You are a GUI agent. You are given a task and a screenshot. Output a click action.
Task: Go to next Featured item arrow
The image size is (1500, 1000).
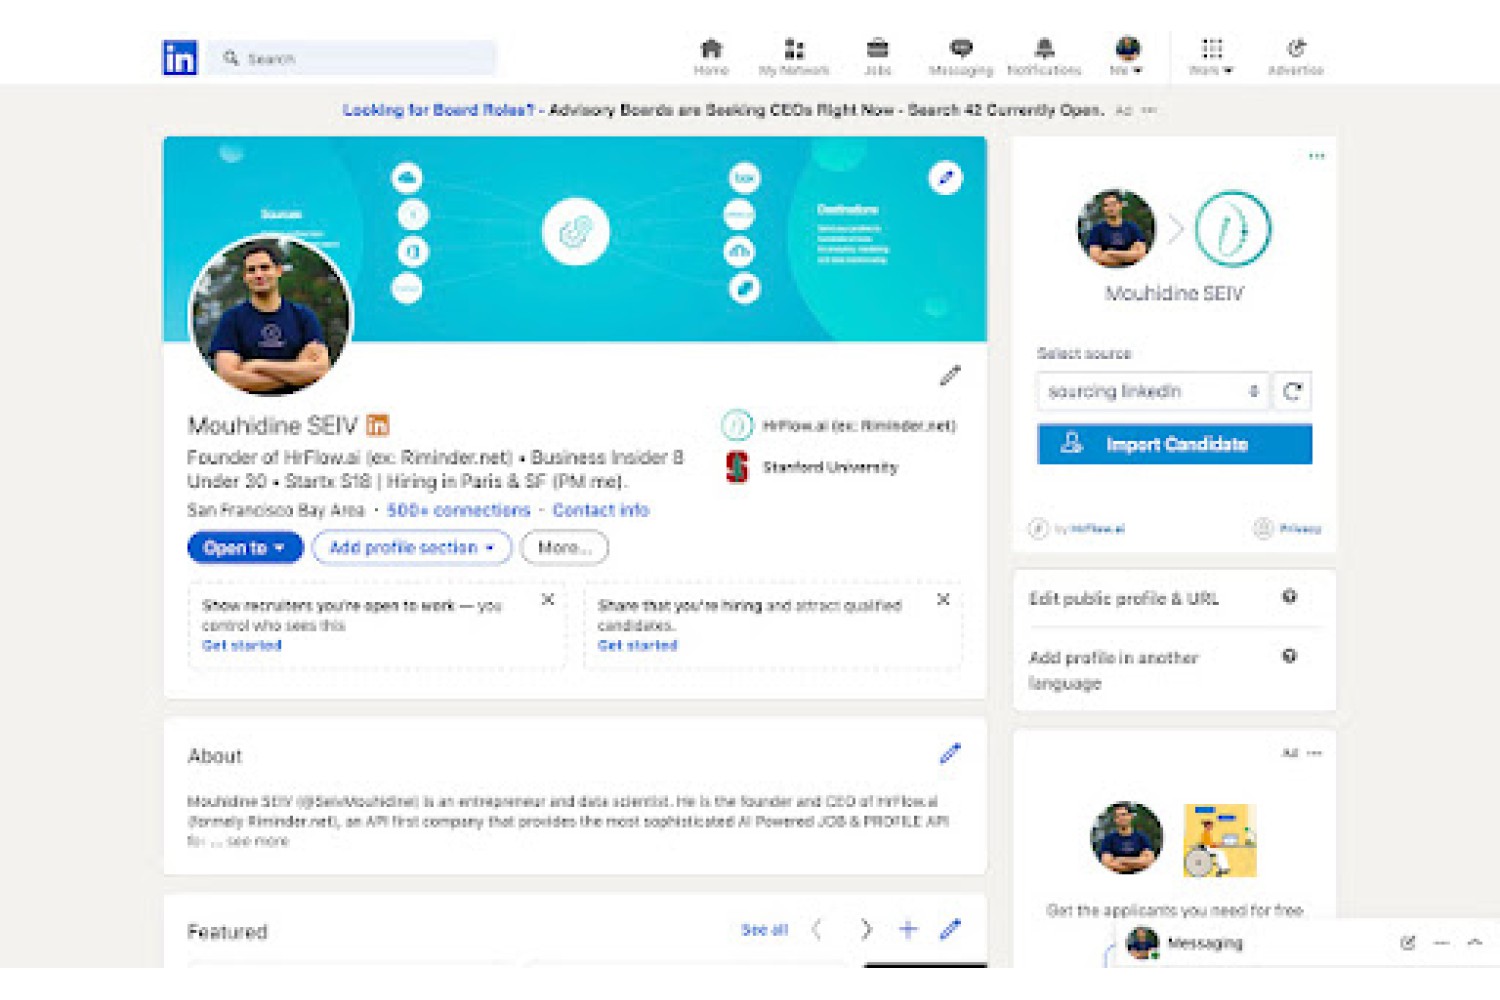[866, 930]
